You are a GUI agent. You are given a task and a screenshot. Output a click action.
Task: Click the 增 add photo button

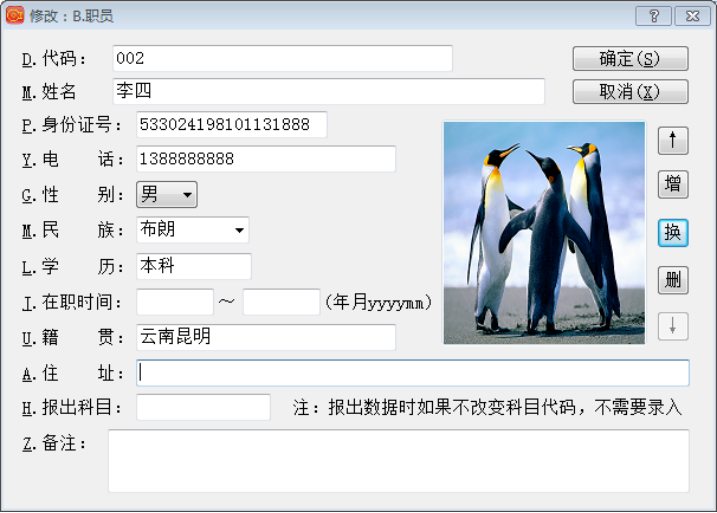[673, 185]
